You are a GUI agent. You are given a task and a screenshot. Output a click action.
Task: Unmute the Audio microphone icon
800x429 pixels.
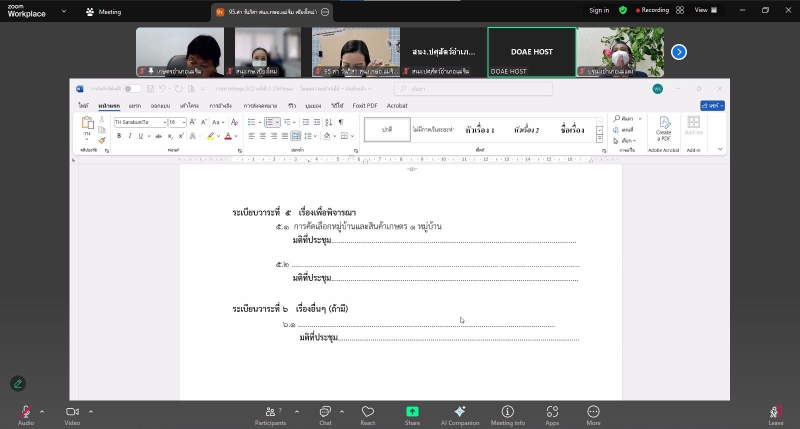[x=25, y=411]
